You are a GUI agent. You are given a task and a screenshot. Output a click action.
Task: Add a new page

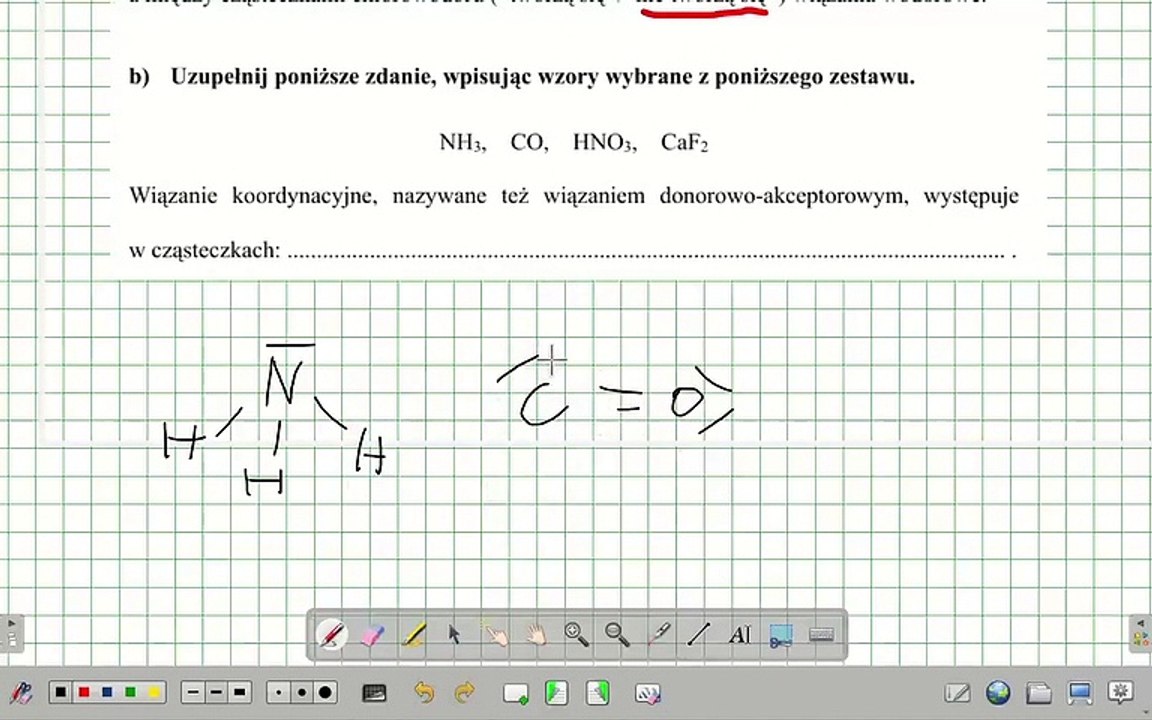pyautogui.click(x=516, y=694)
